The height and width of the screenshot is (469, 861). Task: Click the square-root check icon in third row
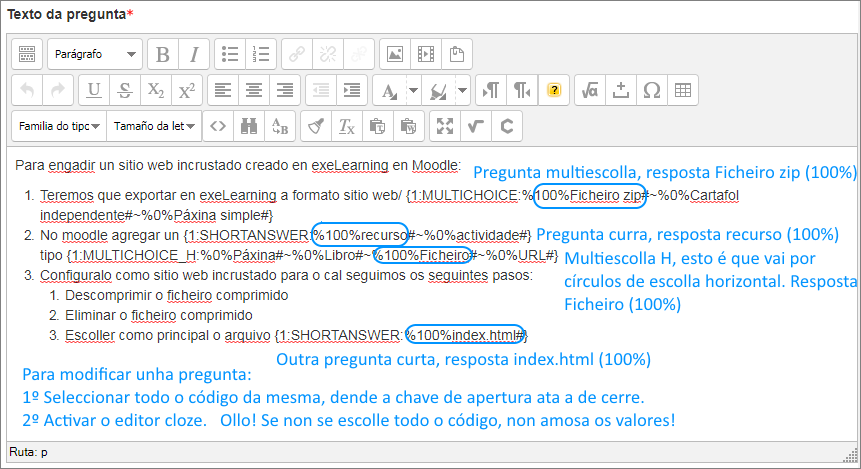pyautogui.click(x=476, y=126)
